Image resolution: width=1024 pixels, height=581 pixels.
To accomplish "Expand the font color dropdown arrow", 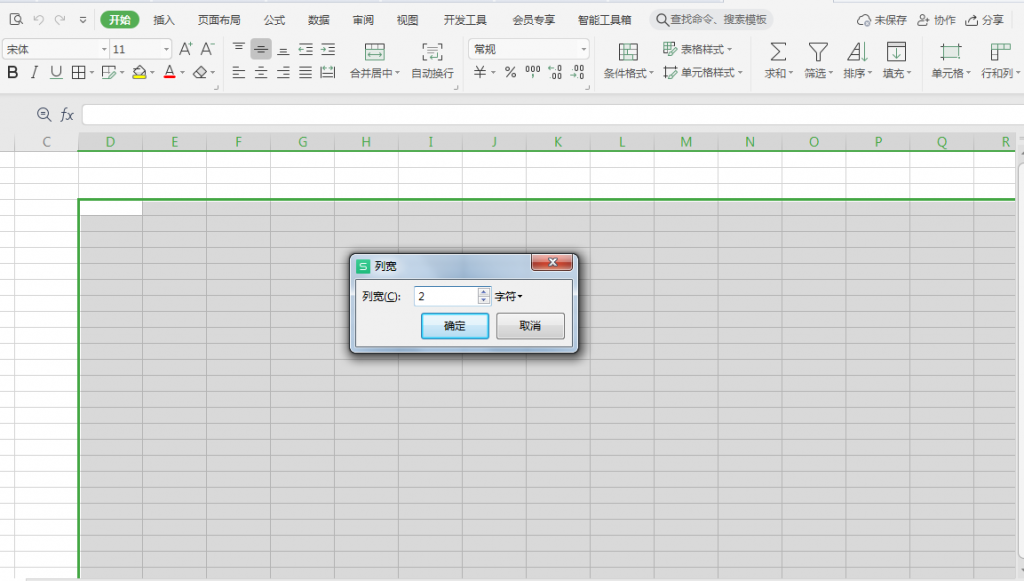I will pos(182,72).
